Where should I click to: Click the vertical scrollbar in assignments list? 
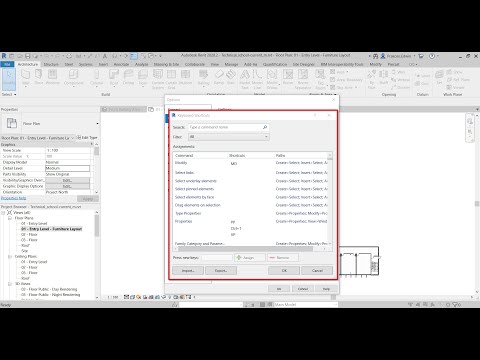tap(330, 200)
